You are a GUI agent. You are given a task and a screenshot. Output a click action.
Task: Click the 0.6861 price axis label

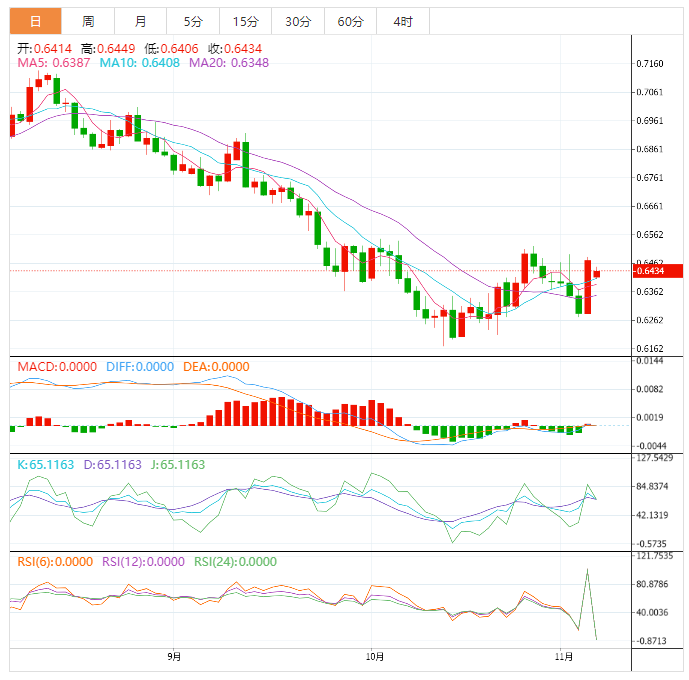[649, 149]
